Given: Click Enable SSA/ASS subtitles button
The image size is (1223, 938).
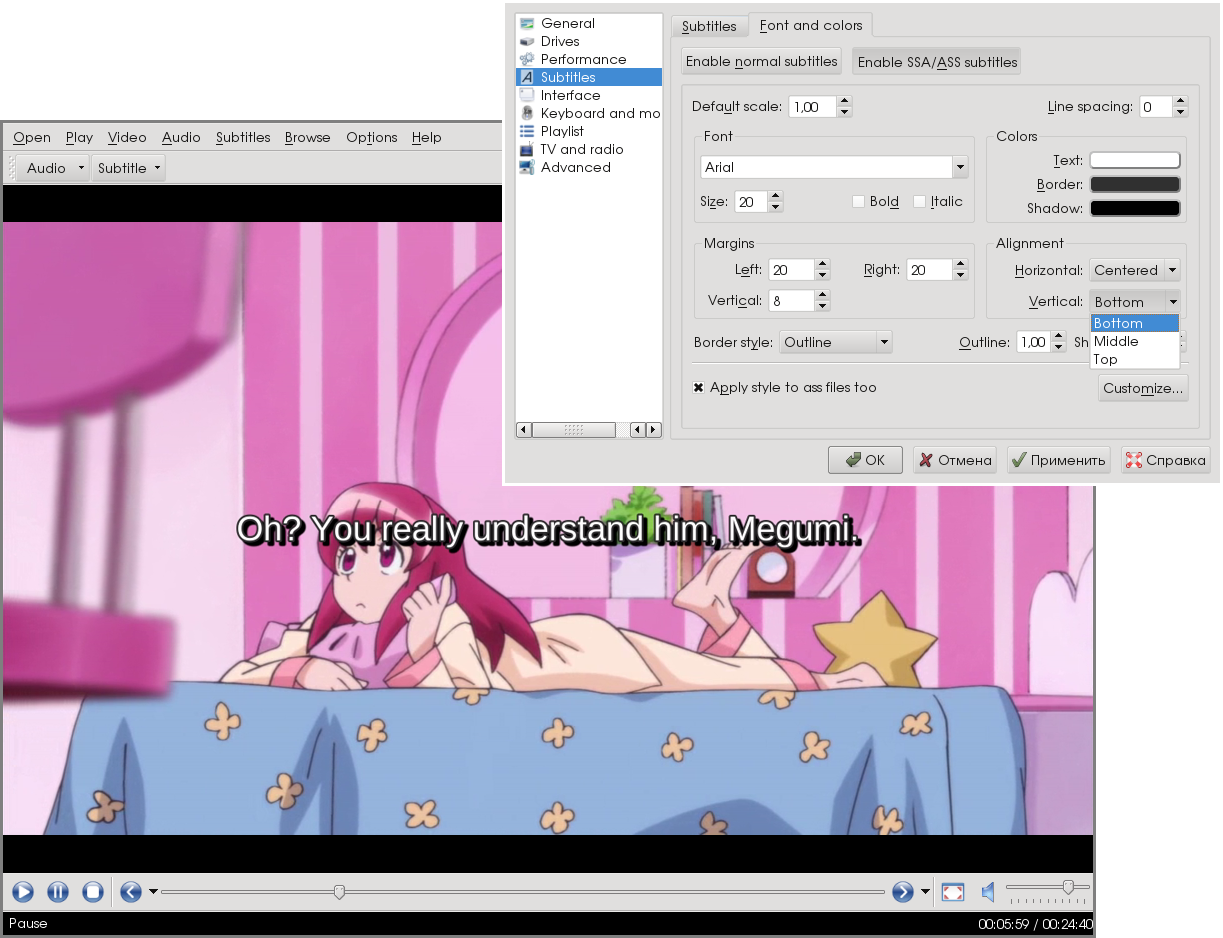Looking at the screenshot, I should (937, 62).
